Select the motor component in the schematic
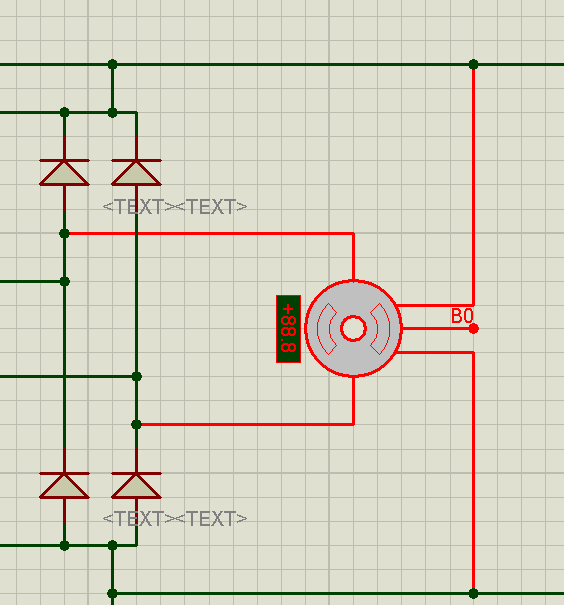This screenshot has width=565, height=605. 353,328
